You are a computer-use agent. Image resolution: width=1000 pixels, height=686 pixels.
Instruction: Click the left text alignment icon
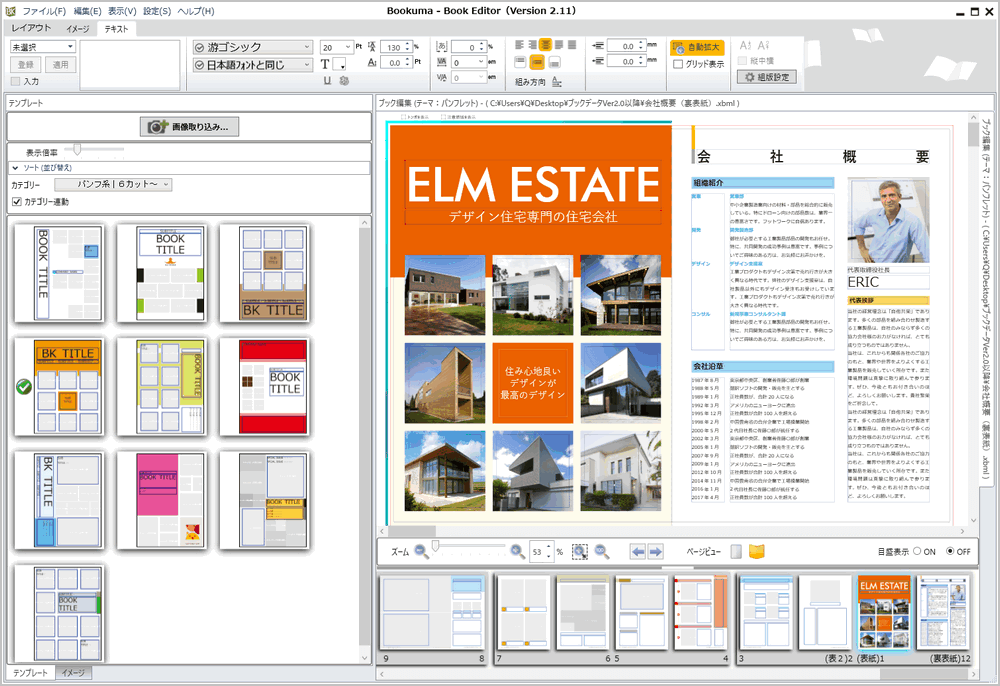[521, 45]
